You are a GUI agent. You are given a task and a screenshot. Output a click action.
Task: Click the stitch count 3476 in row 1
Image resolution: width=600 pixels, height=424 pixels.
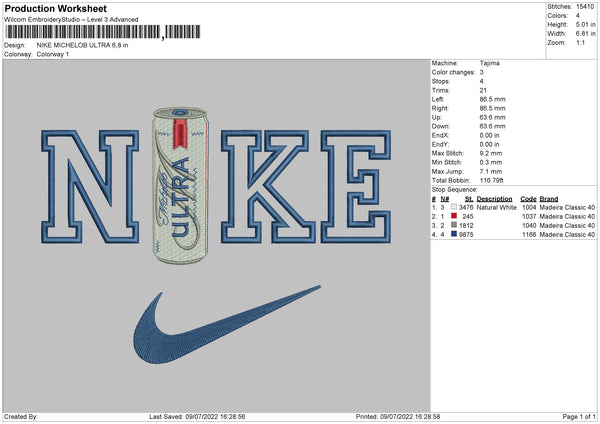[x=466, y=207]
